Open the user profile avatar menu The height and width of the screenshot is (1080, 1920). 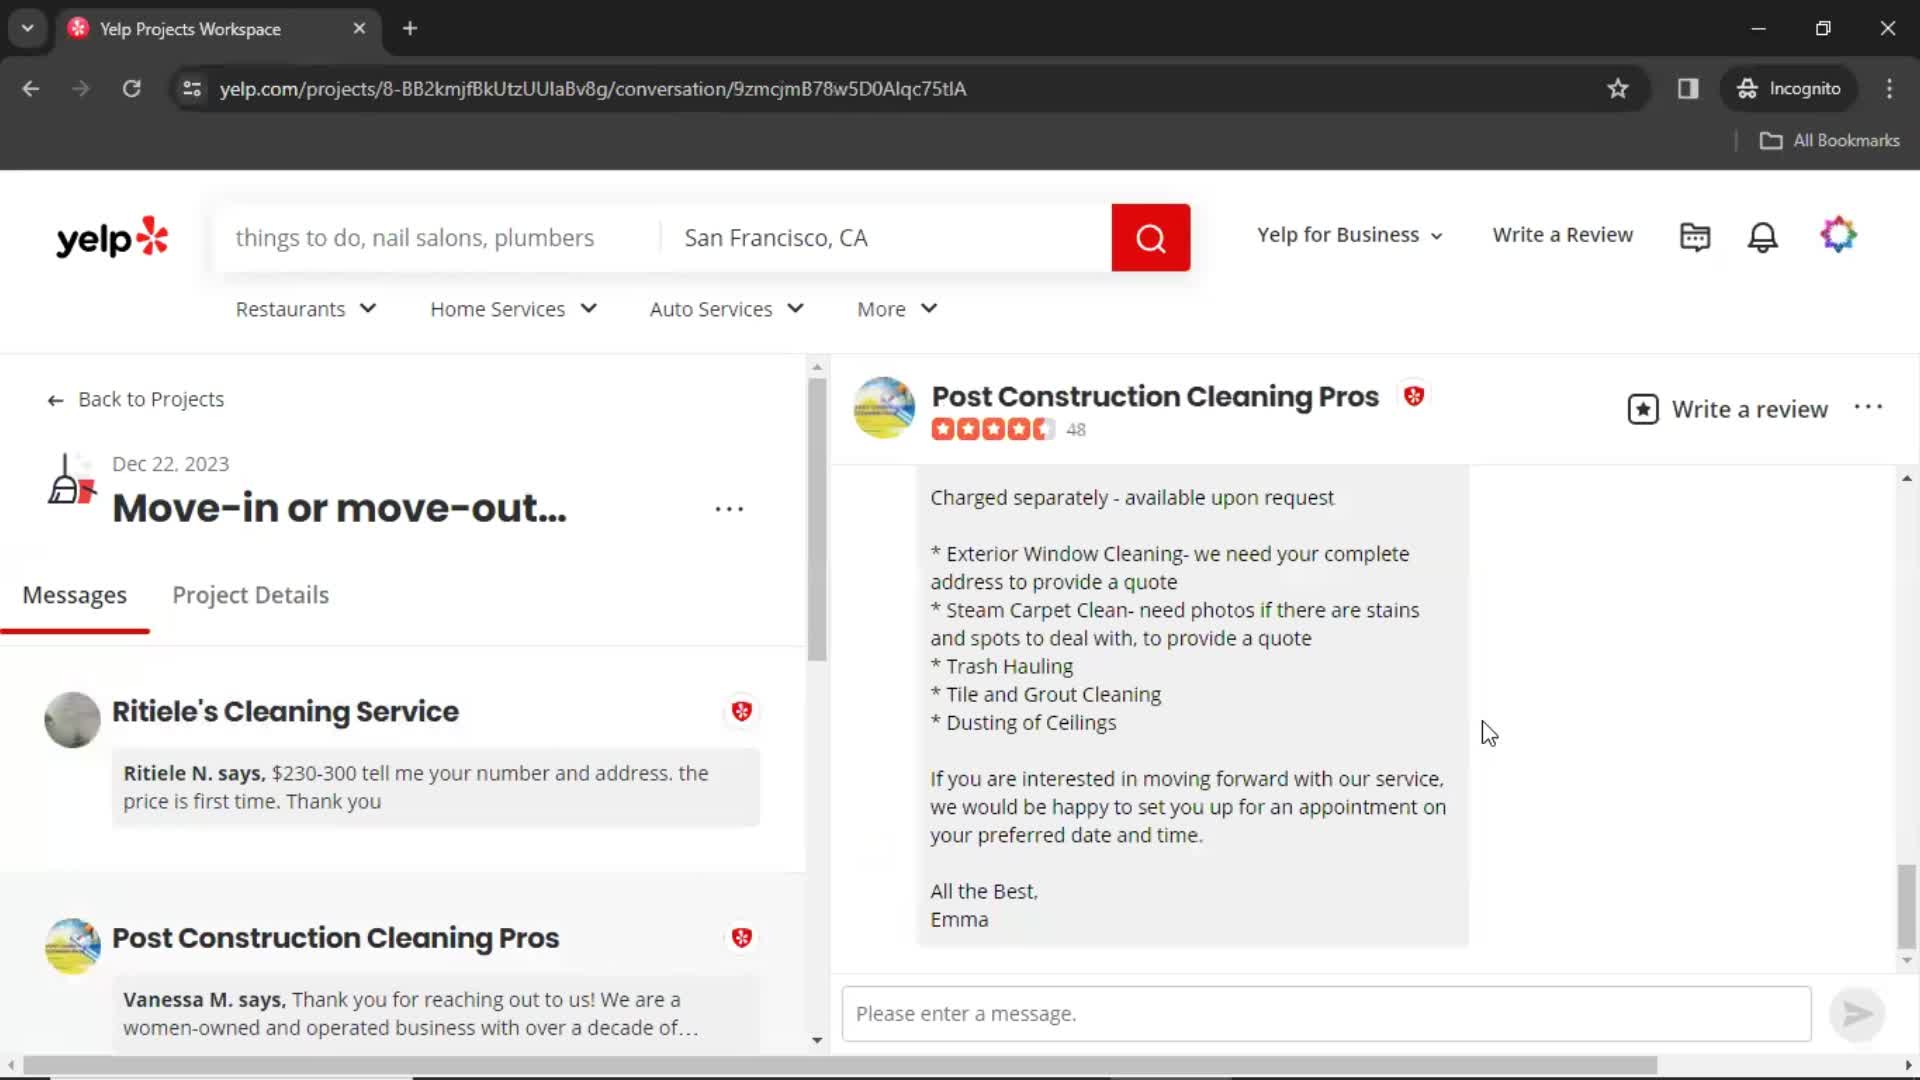pyautogui.click(x=1838, y=235)
